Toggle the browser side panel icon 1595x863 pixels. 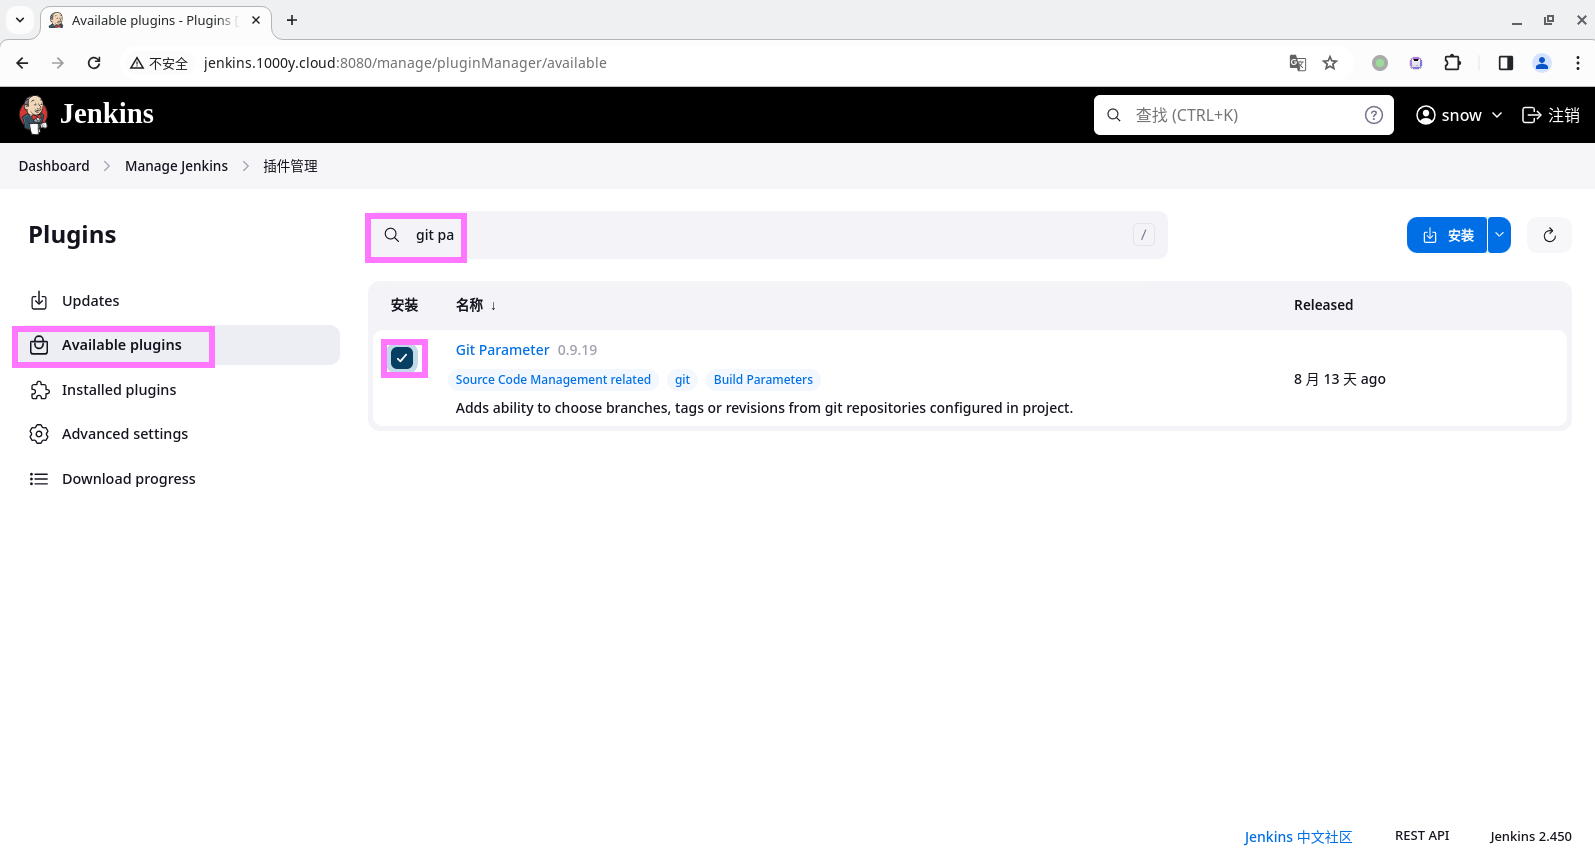click(1506, 63)
